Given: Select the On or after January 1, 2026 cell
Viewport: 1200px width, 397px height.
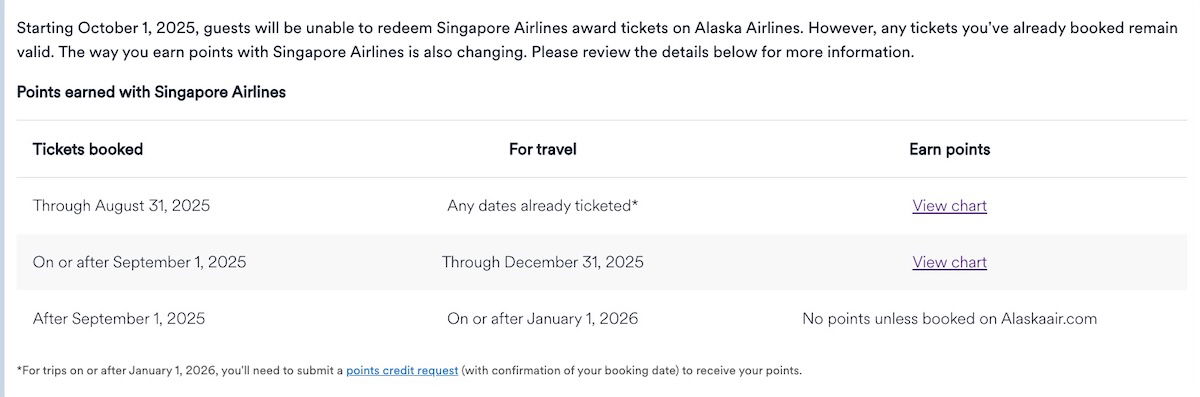Looking at the screenshot, I should pyautogui.click(x=543, y=319).
